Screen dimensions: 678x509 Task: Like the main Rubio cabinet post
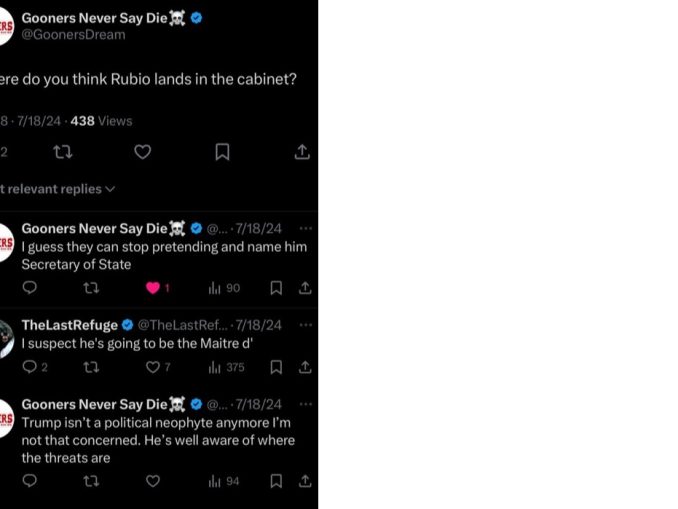(x=142, y=152)
